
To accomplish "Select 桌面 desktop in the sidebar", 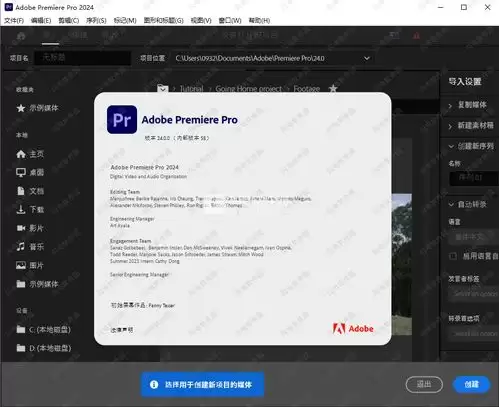I will point(30,172).
